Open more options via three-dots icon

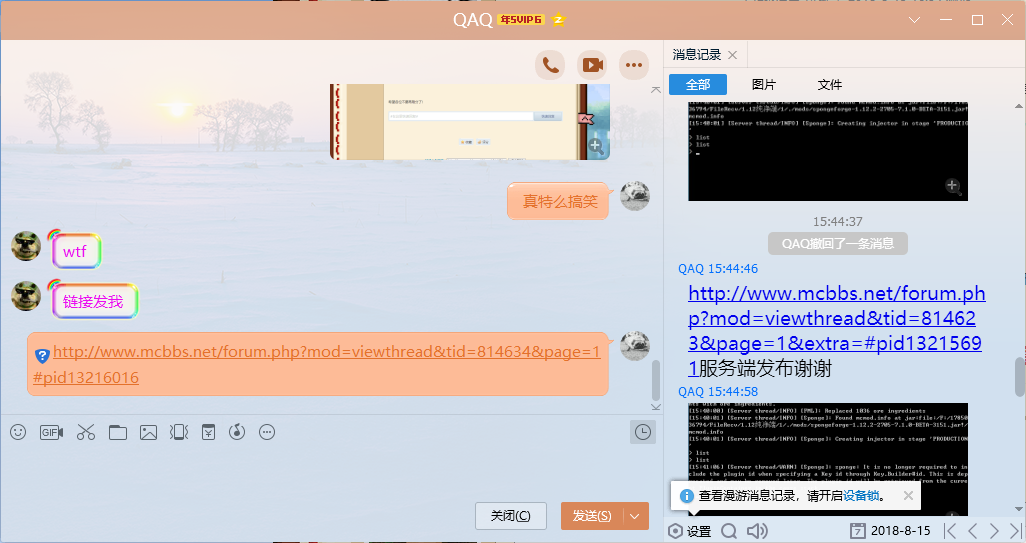[x=633, y=65]
